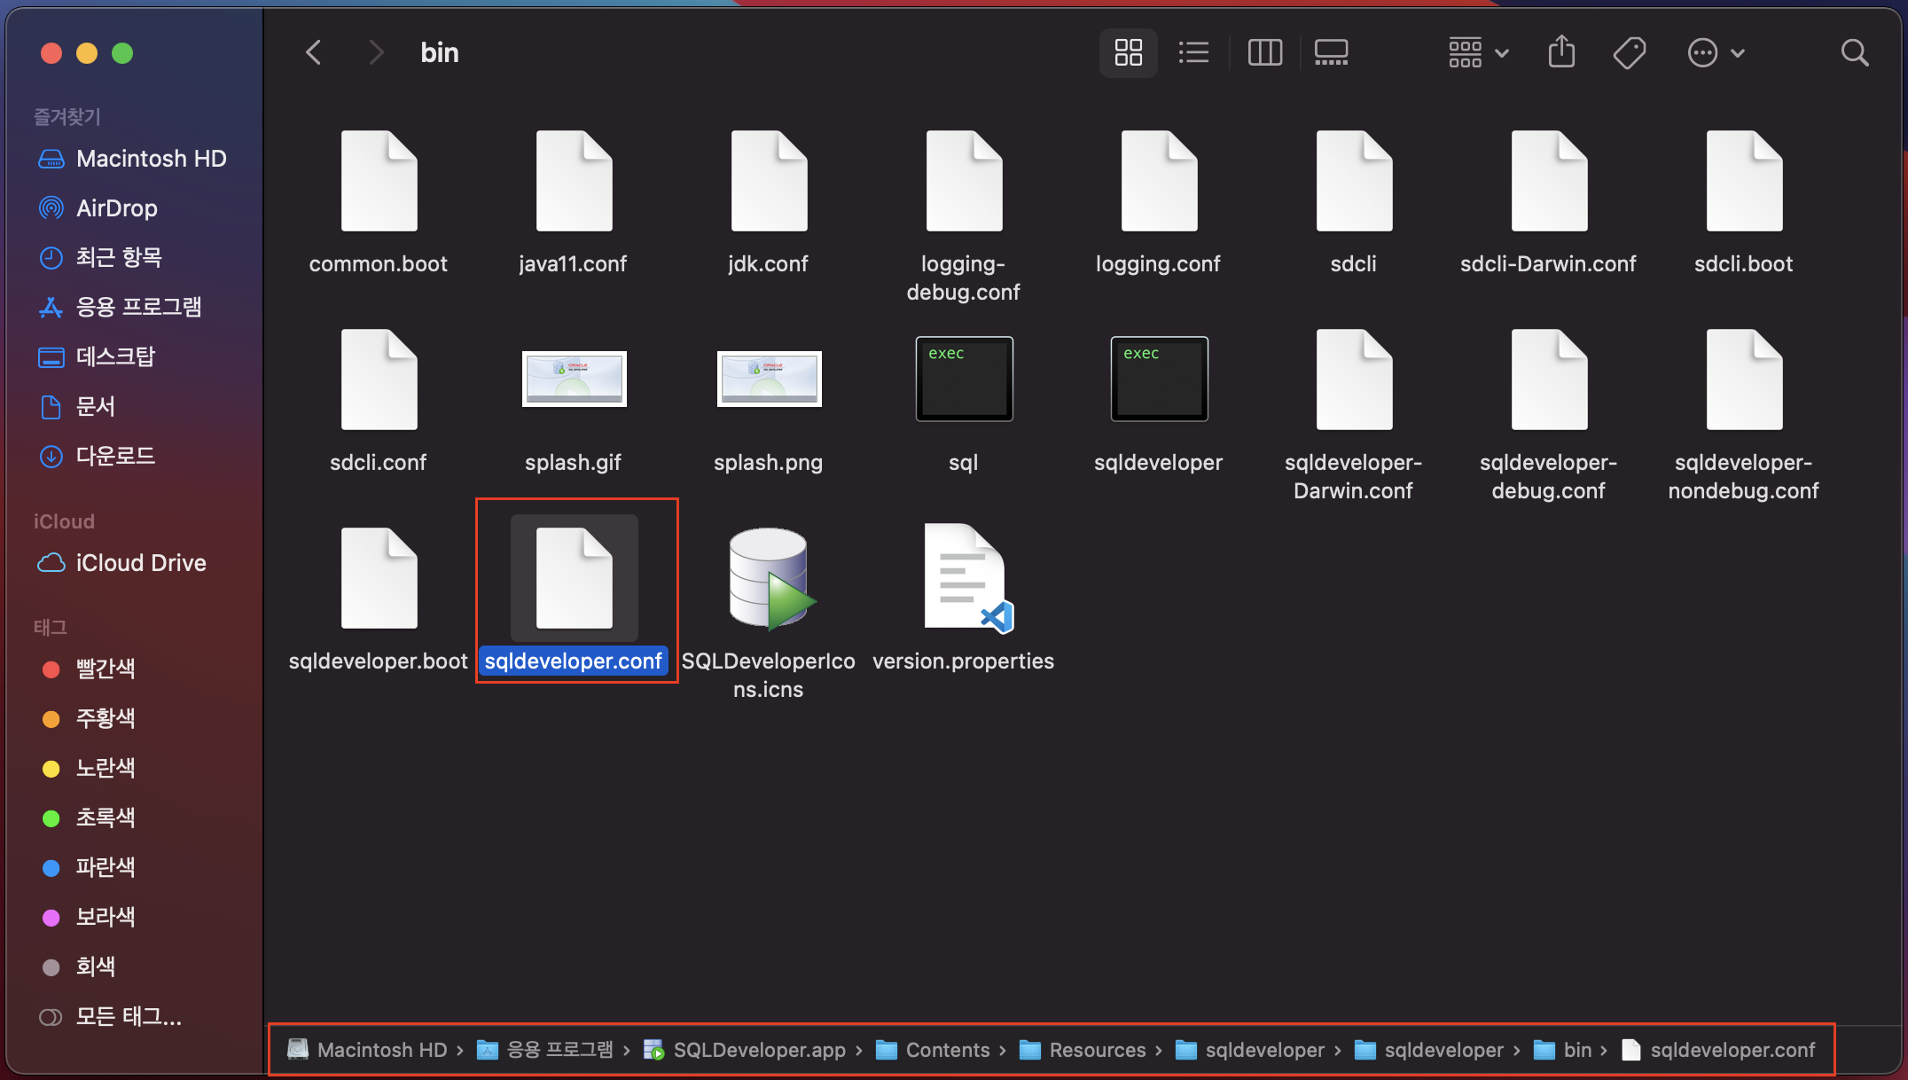Jump to Macintosh HD in path bar
1908x1080 pixels.
point(367,1050)
